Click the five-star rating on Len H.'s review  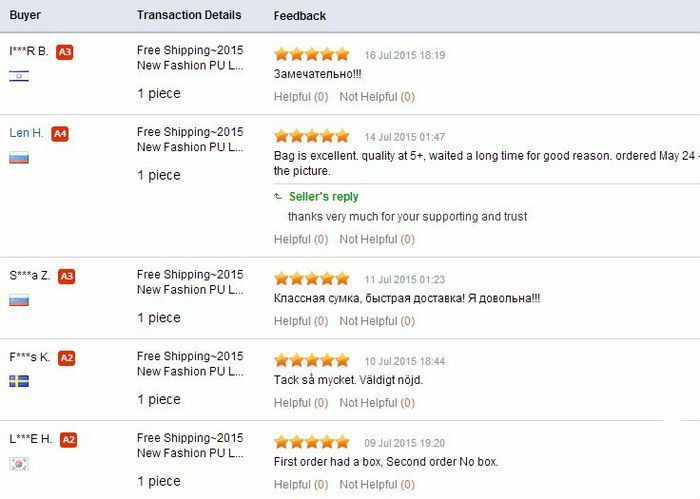pyautogui.click(x=312, y=136)
